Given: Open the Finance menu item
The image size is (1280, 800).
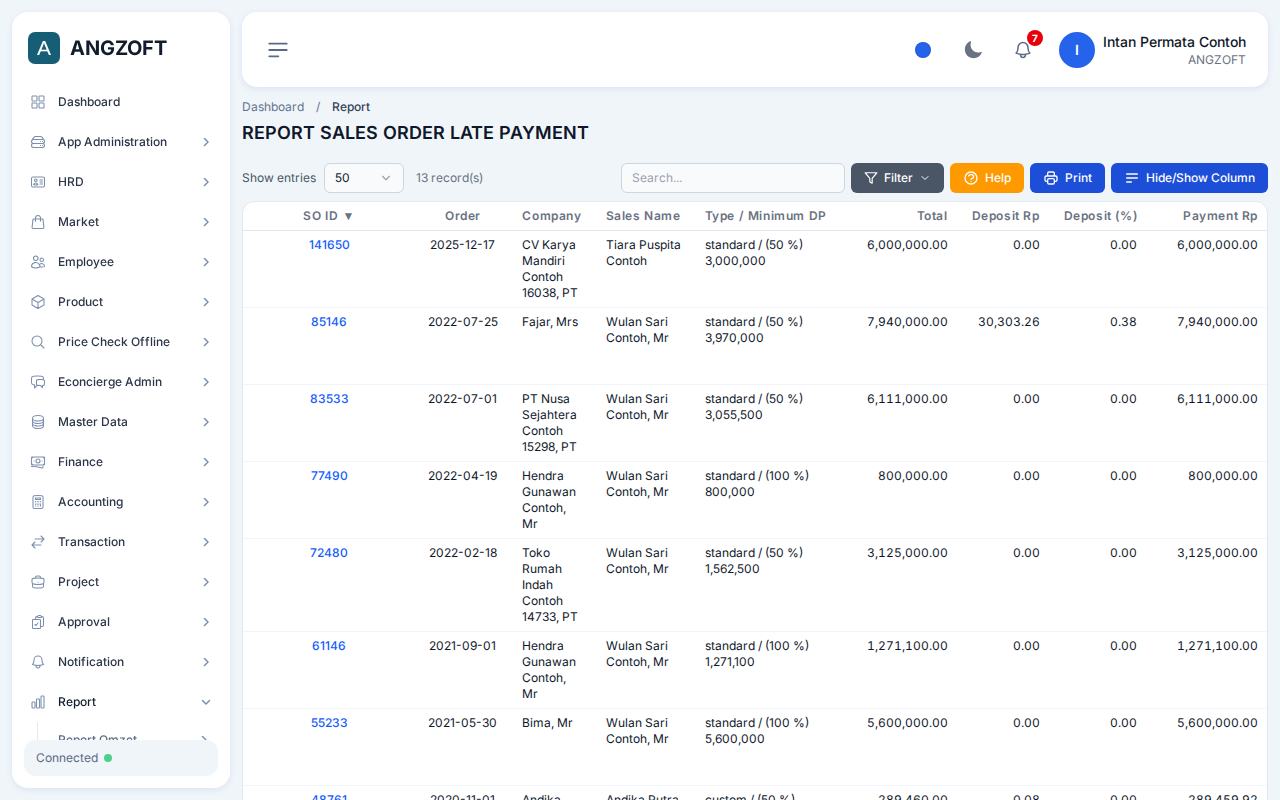Looking at the screenshot, I should (x=121, y=462).
